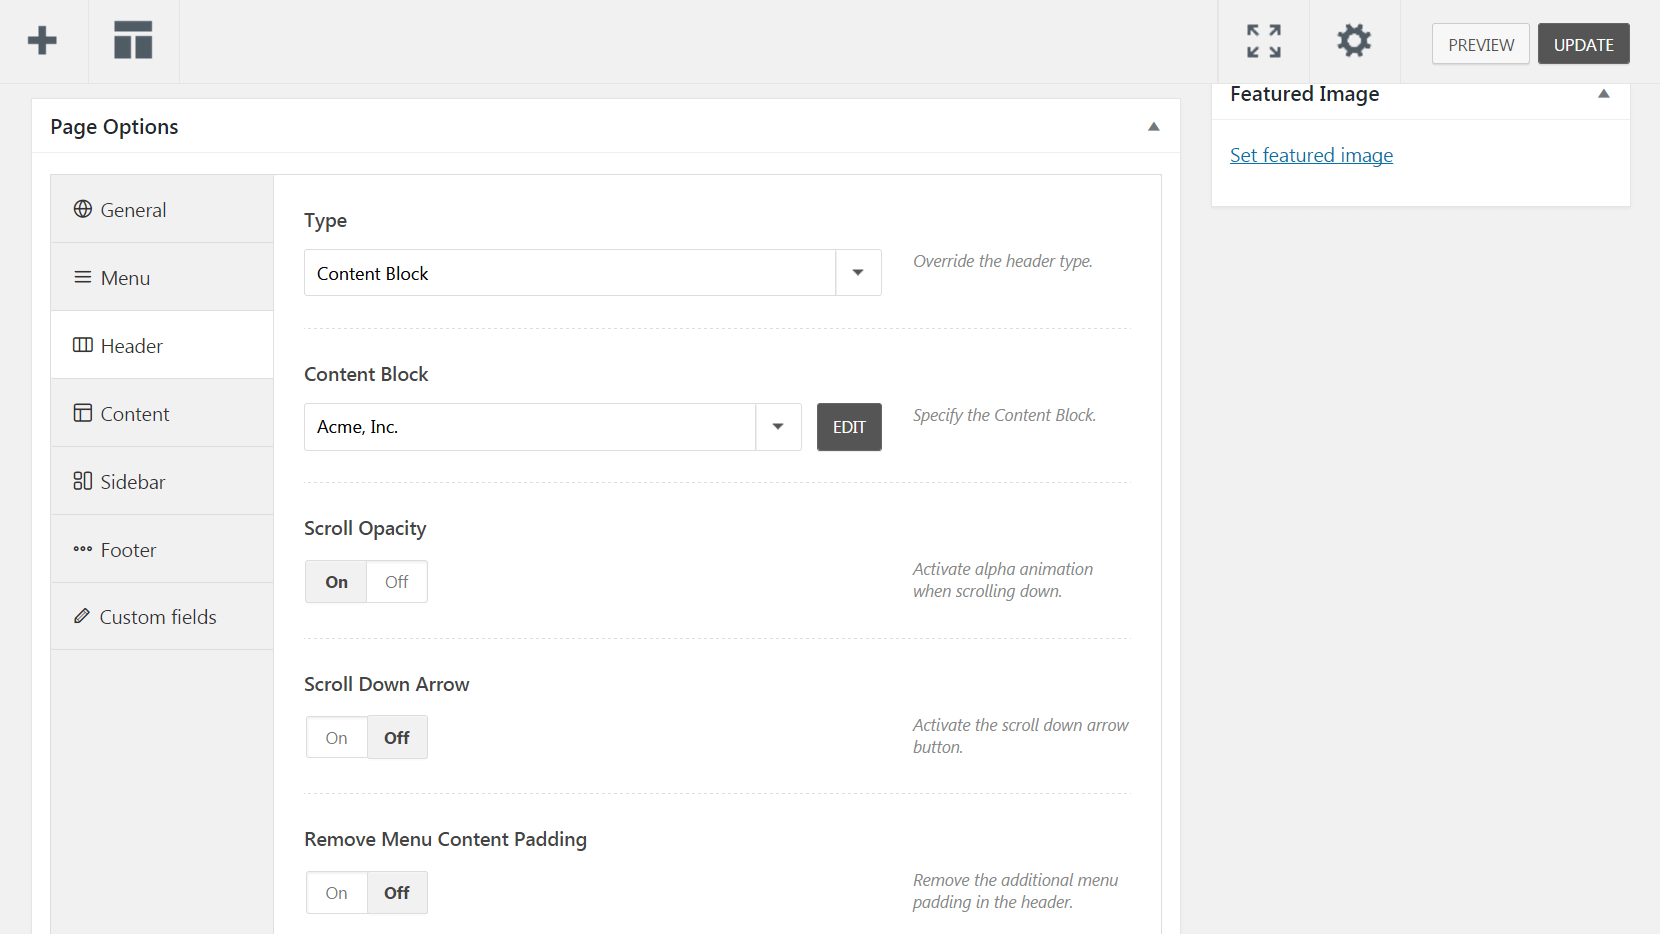Open the Type dropdown arrow
This screenshot has width=1660, height=934.
click(858, 273)
